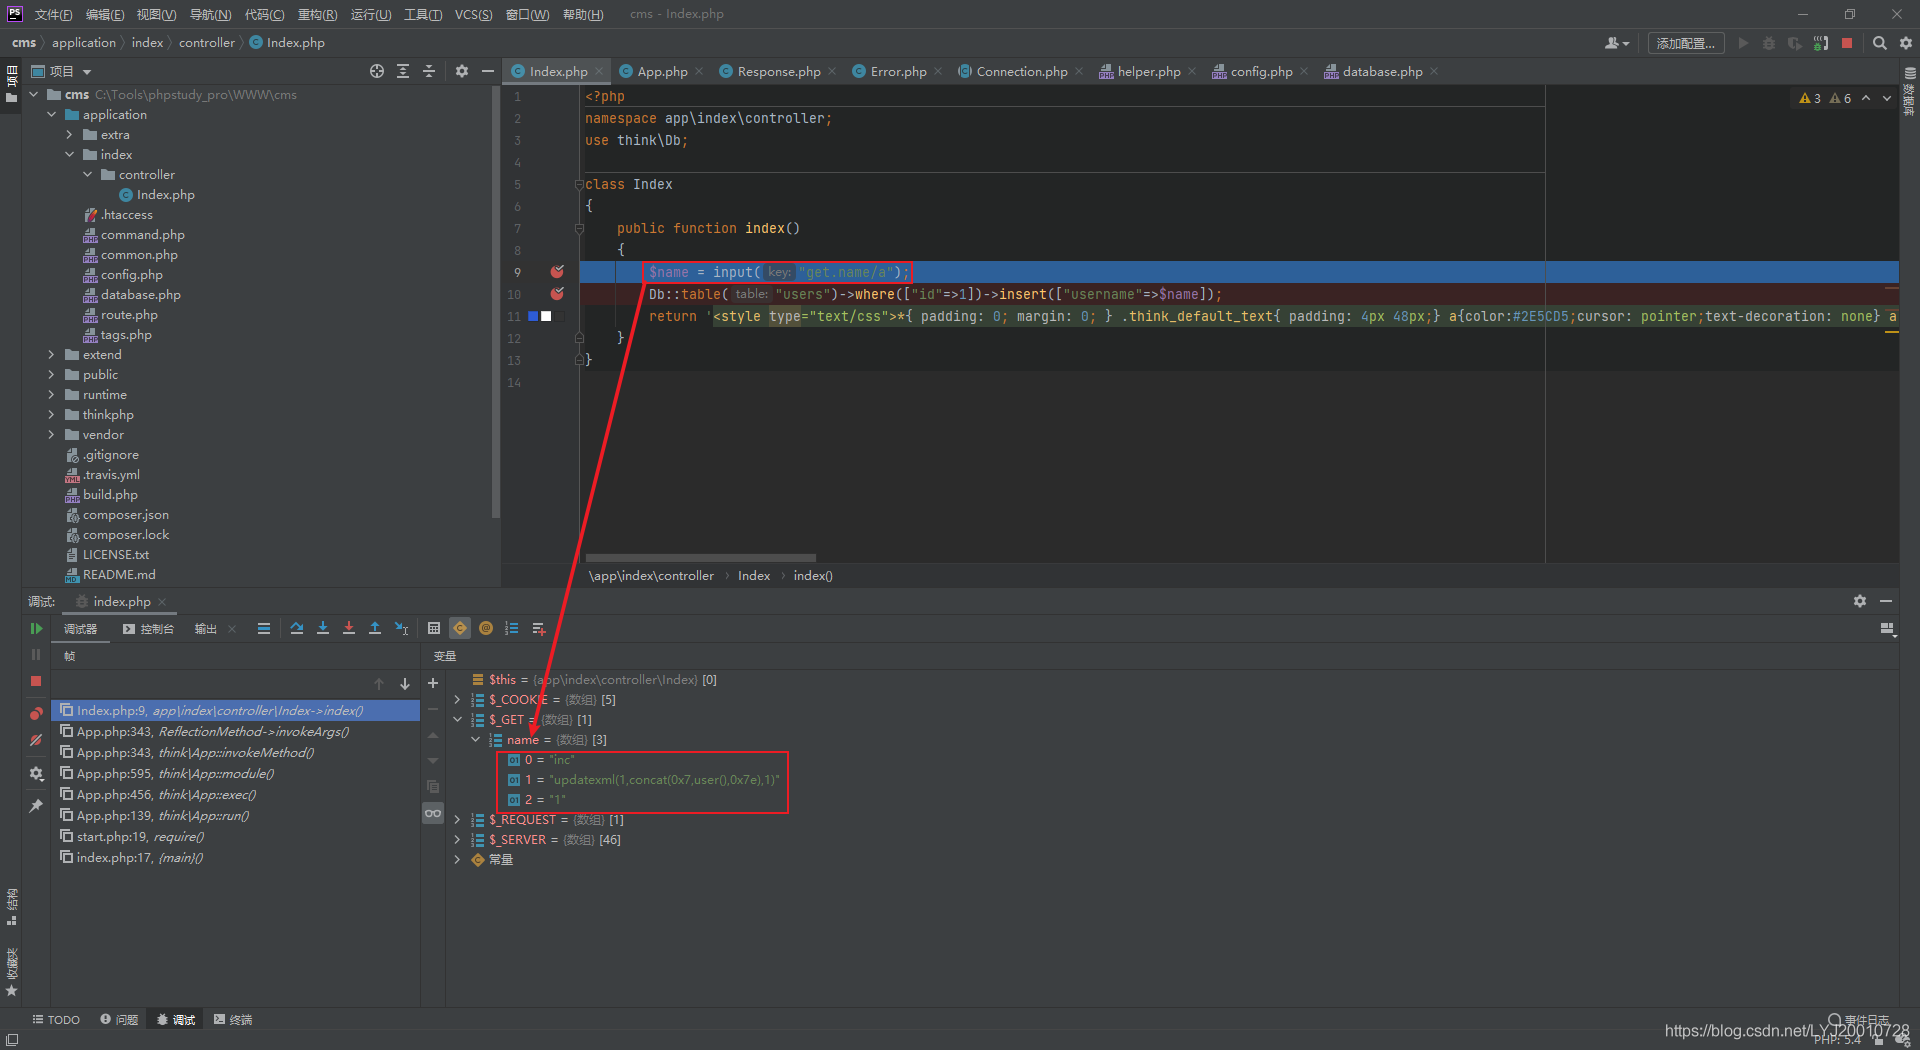Add a new watch with plus icon

pyautogui.click(x=433, y=683)
